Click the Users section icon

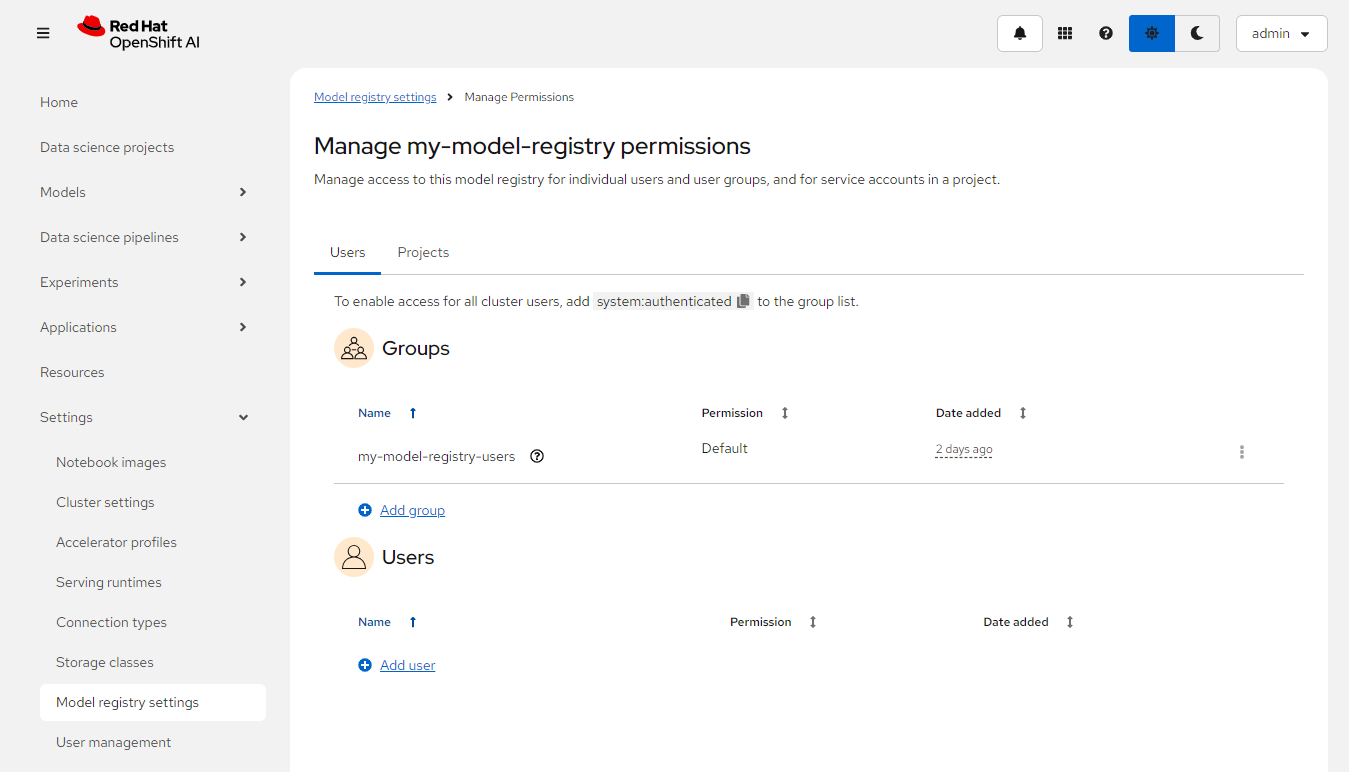[353, 557]
